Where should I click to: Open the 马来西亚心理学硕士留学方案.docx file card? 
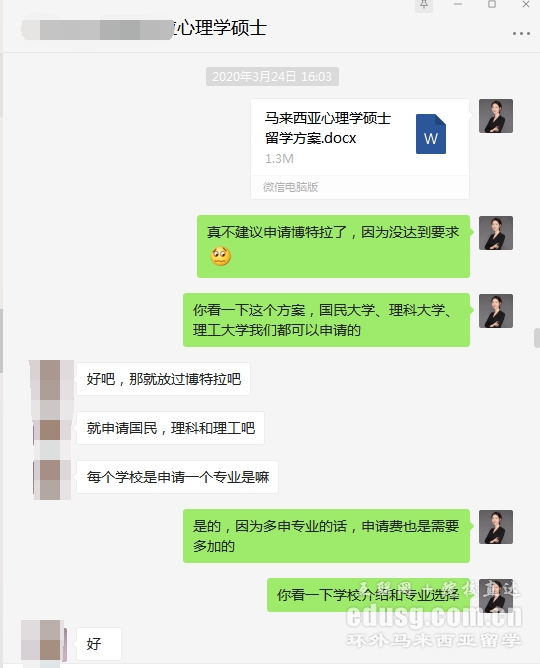click(x=360, y=149)
